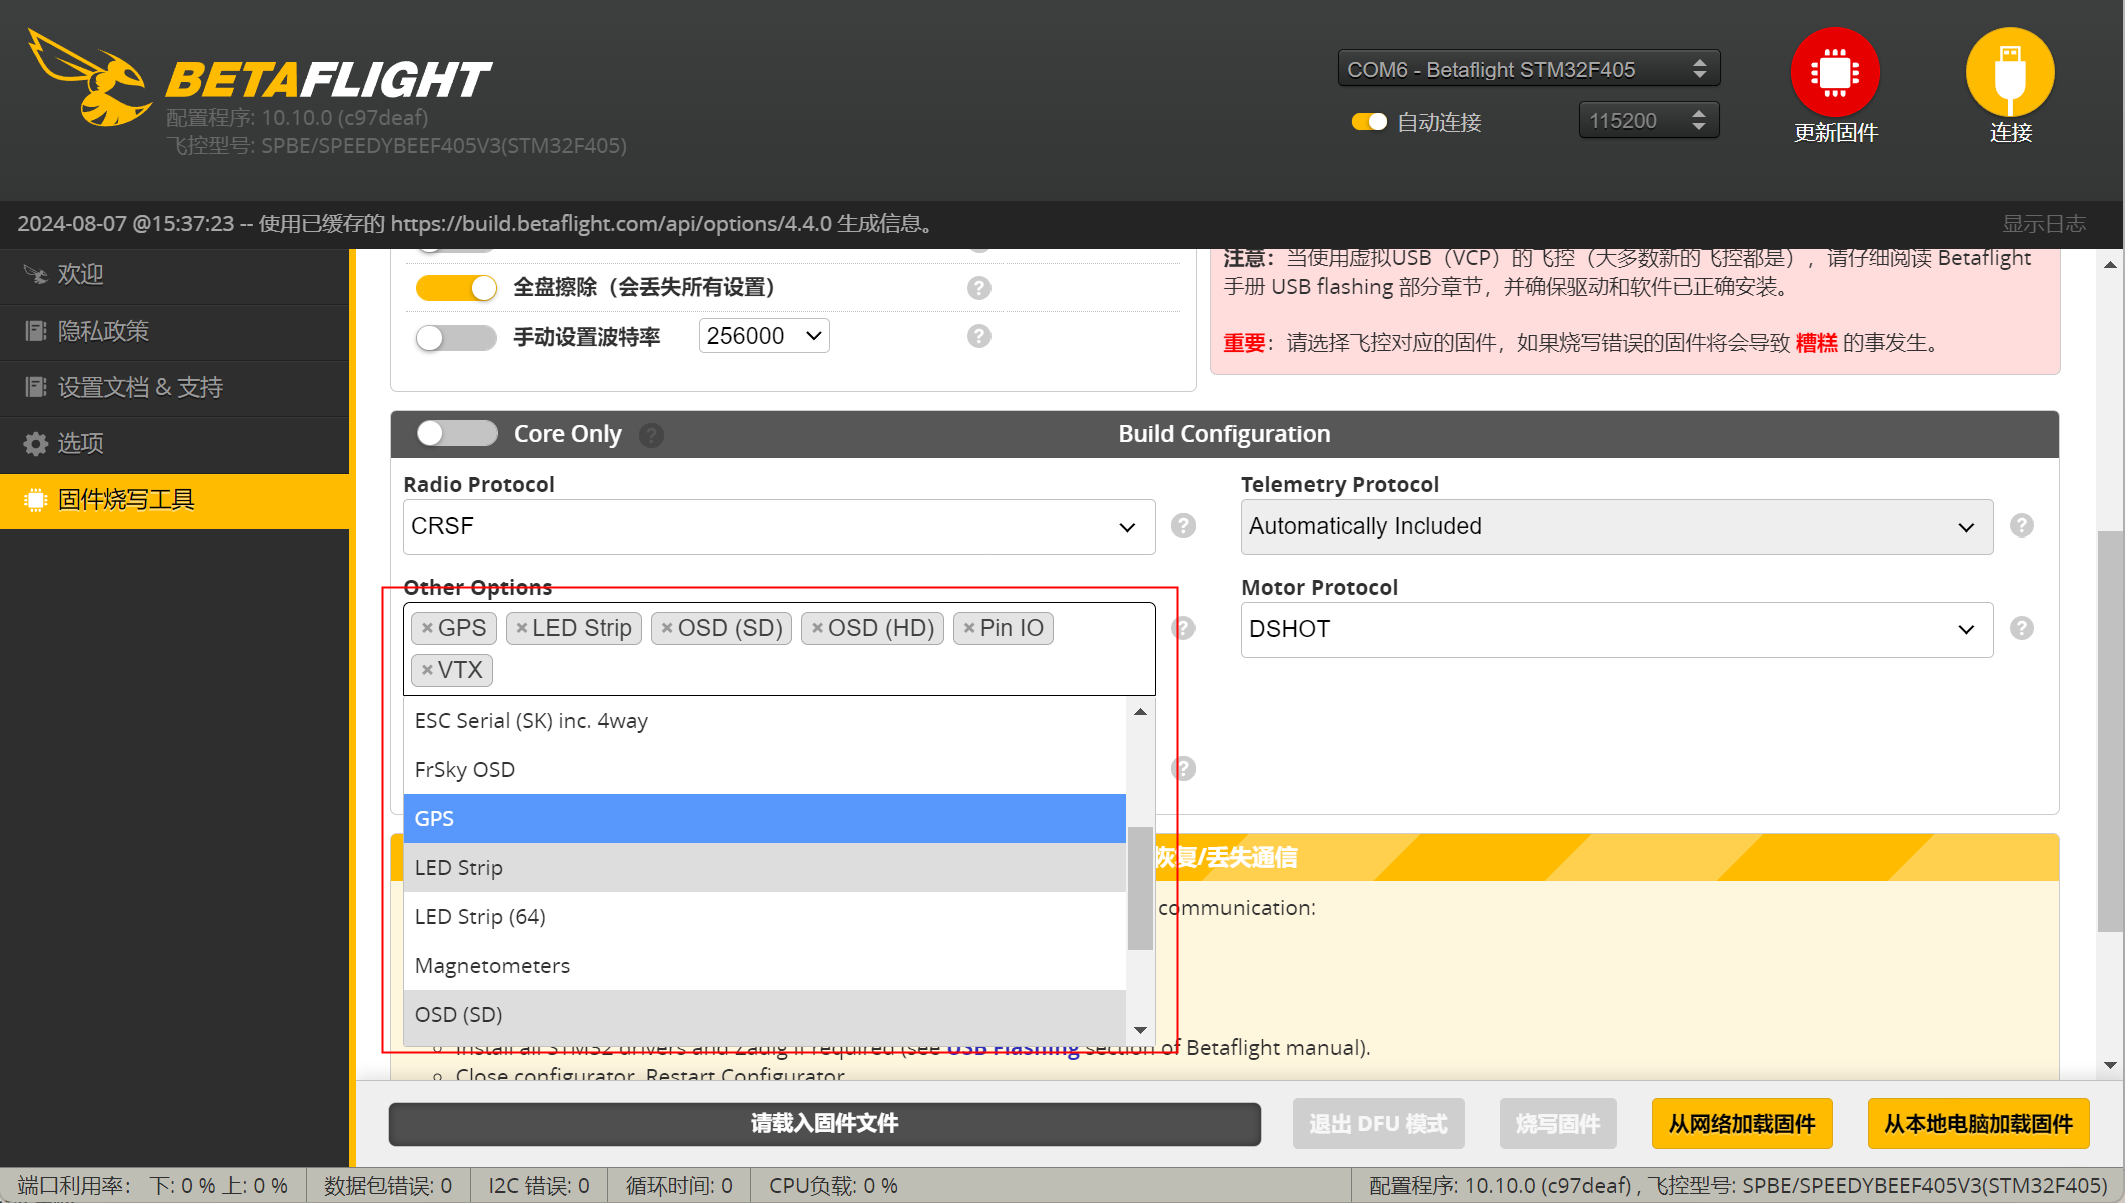Image resolution: width=2125 pixels, height=1203 pixels.
Task: Select highlighted GPS option in list
Action: click(765, 819)
